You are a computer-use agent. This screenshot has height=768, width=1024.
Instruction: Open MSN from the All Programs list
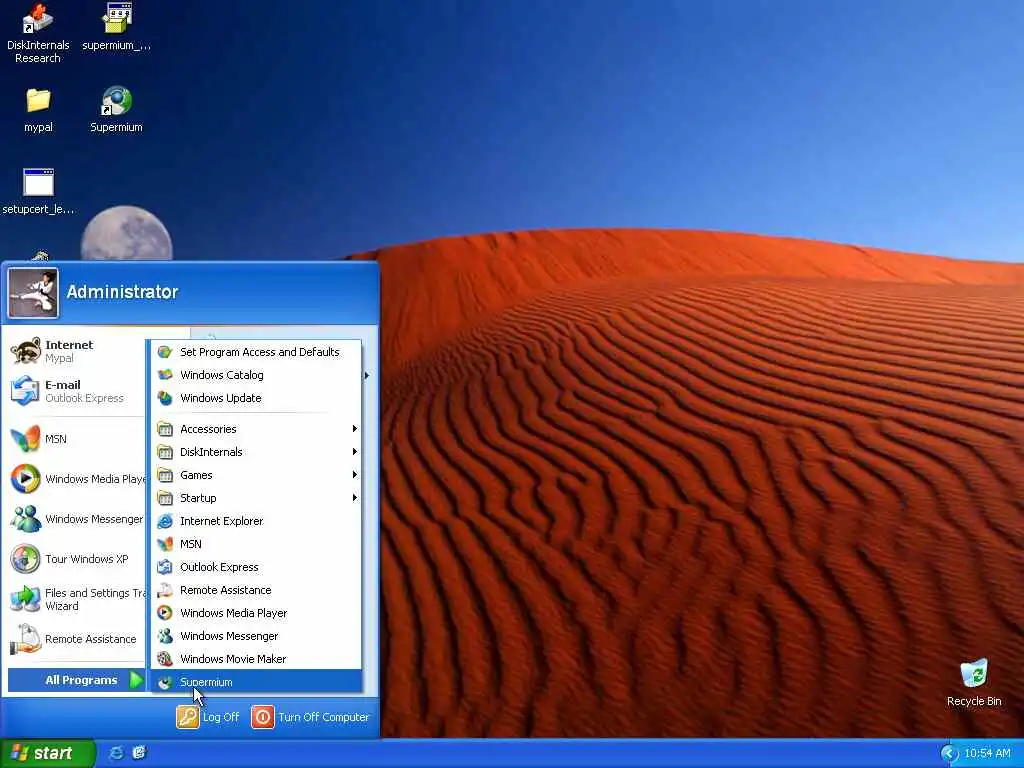(257, 544)
